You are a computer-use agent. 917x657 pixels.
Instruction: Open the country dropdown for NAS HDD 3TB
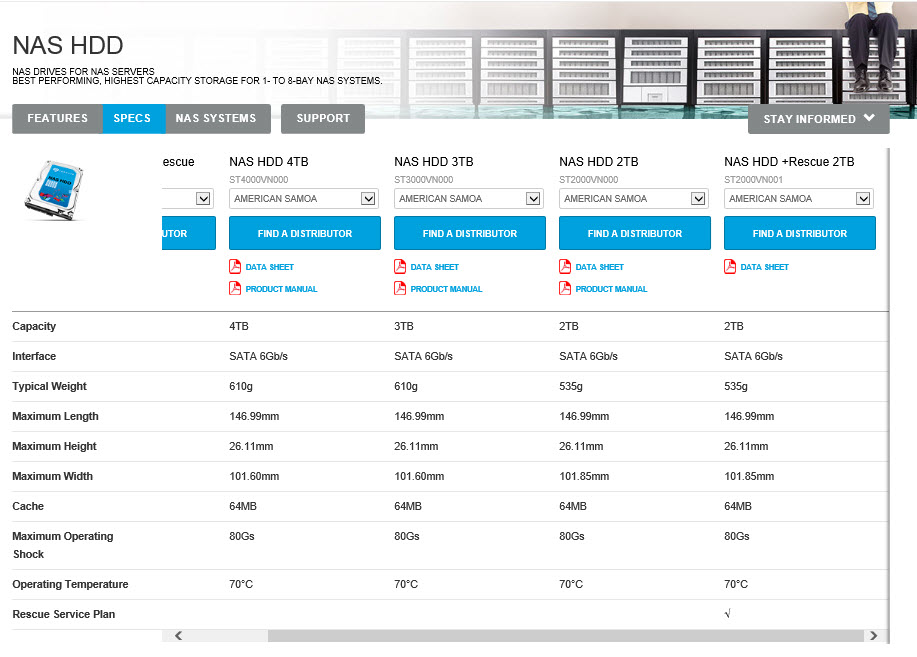coord(469,199)
